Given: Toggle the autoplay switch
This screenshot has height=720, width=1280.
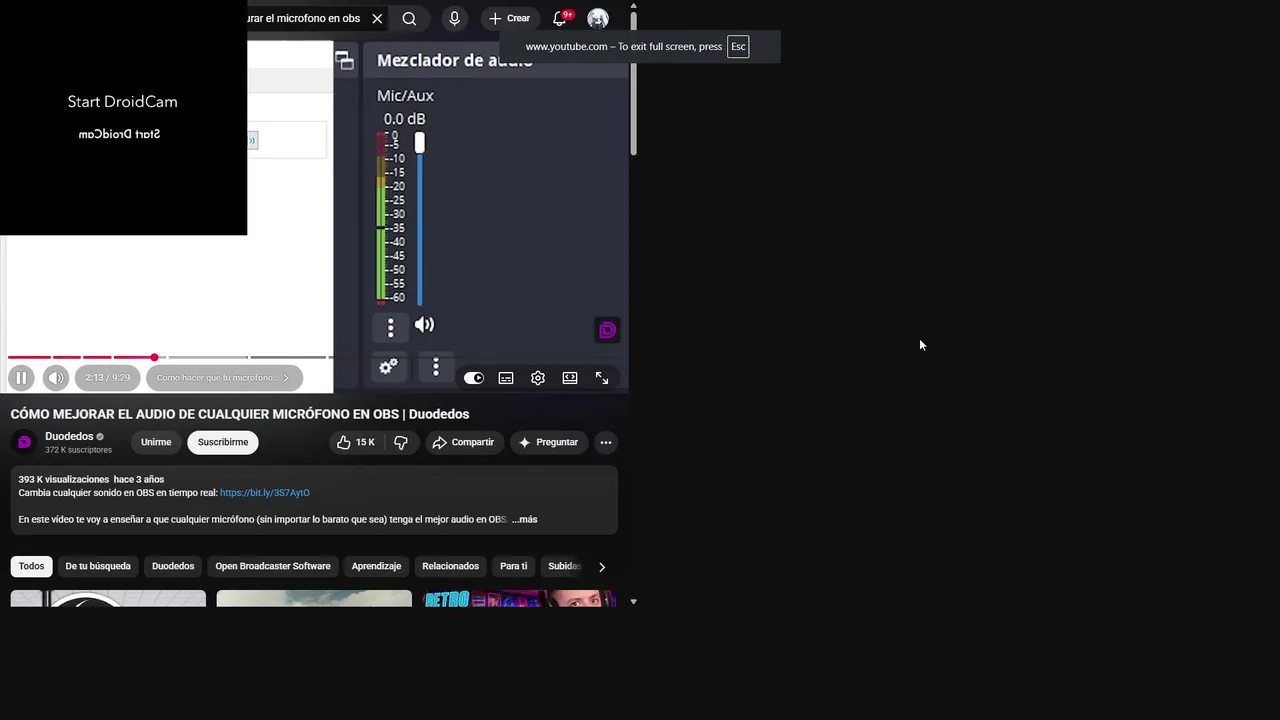Looking at the screenshot, I should point(474,378).
